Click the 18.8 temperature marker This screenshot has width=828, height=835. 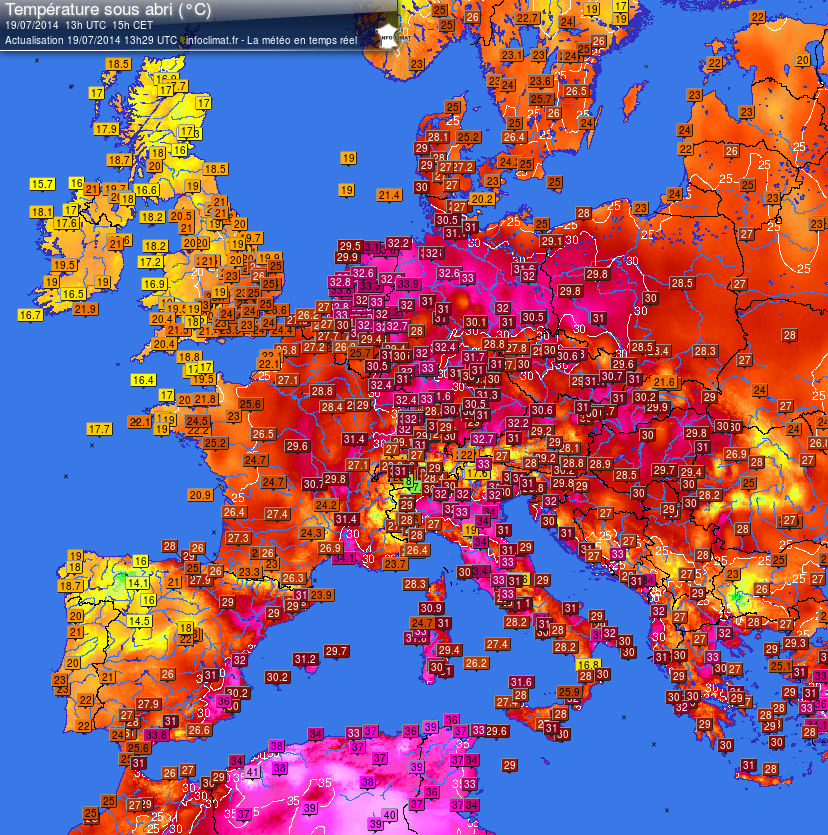189,356
